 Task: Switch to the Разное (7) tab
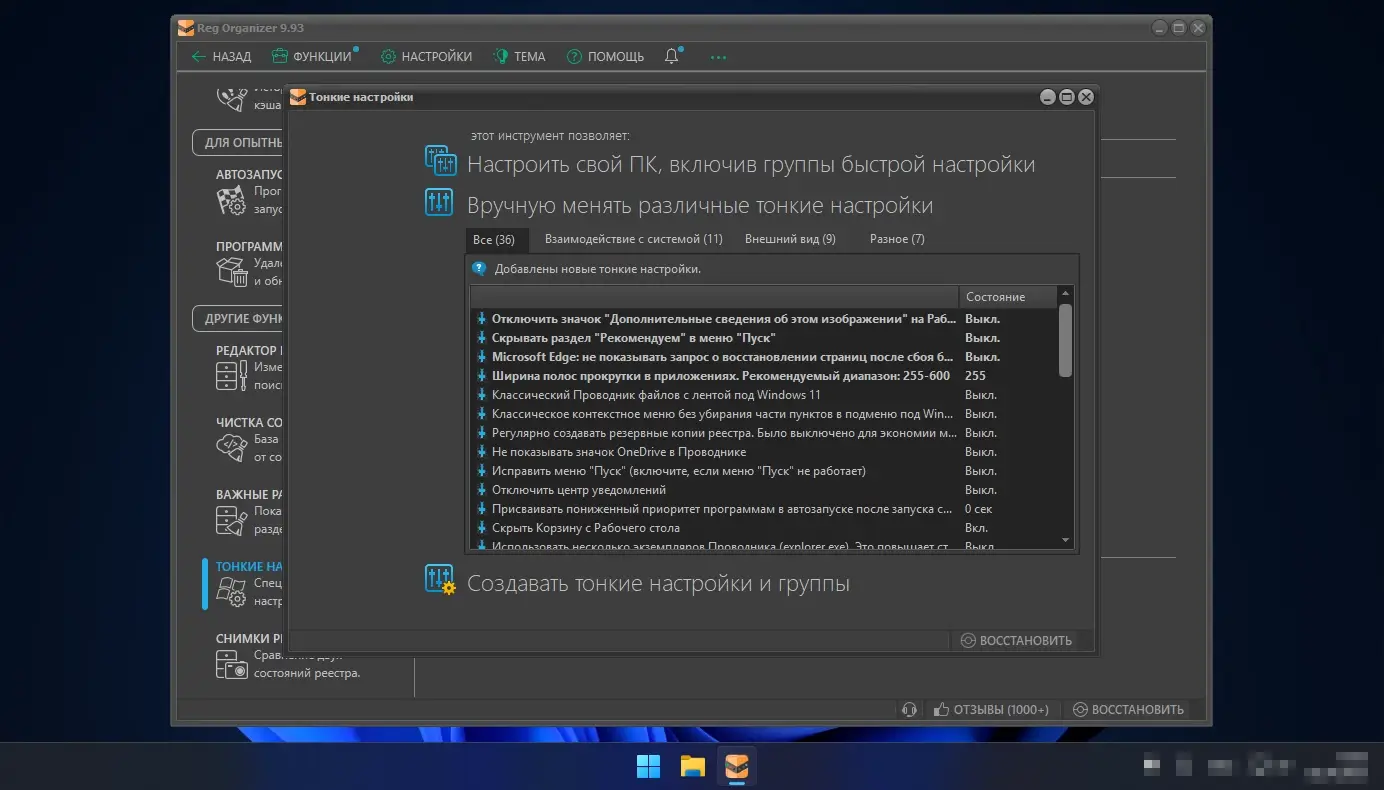[x=897, y=239]
